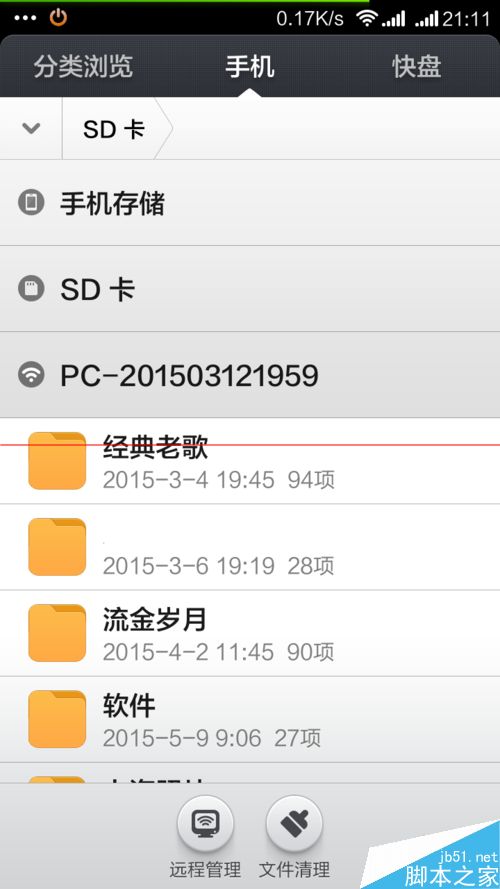Image resolution: width=500 pixels, height=889 pixels.
Task: Switch to the 快盘 tab
Action: (x=417, y=67)
